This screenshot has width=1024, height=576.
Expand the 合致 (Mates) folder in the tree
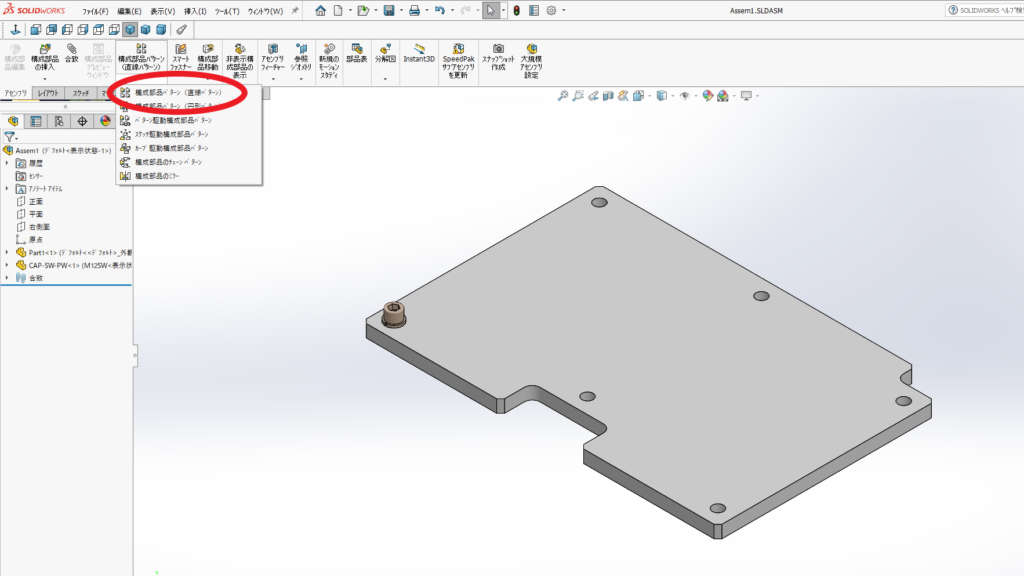[7, 278]
